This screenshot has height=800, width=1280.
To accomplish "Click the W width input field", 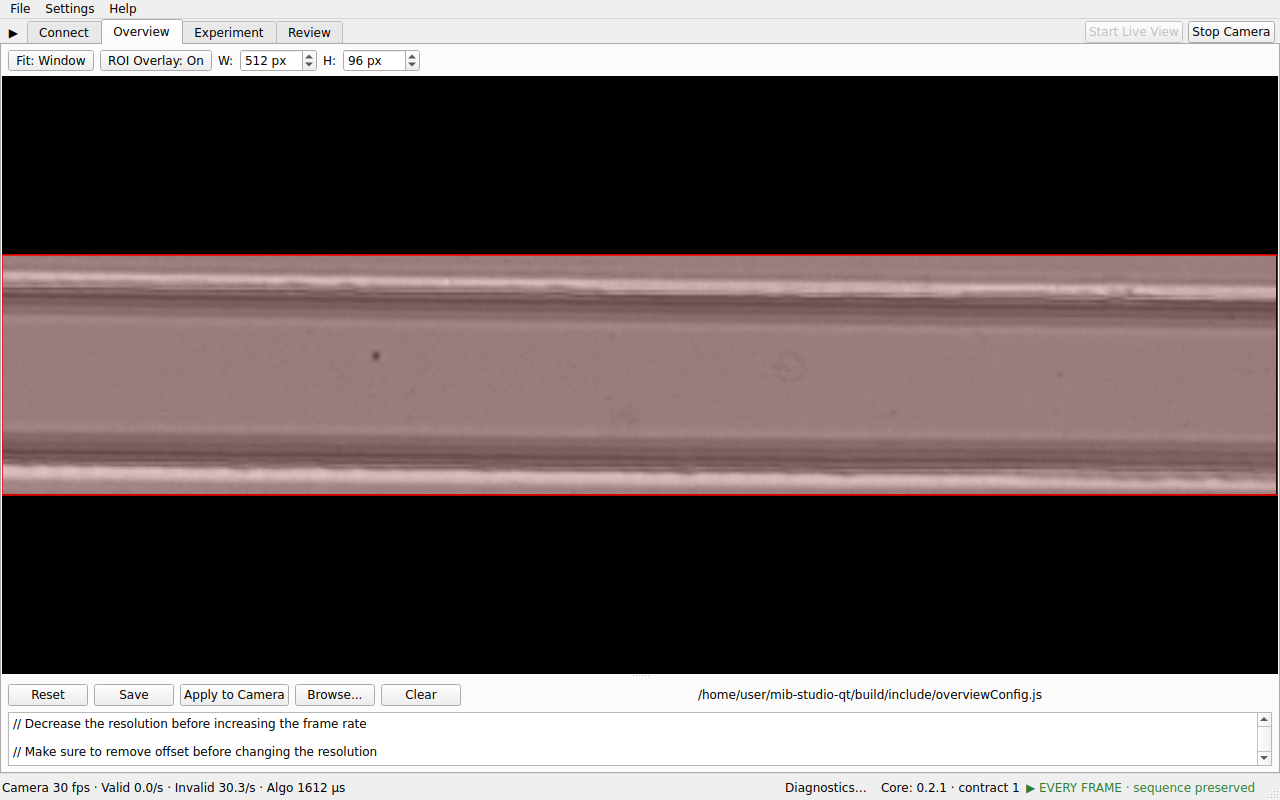I will [x=271, y=61].
